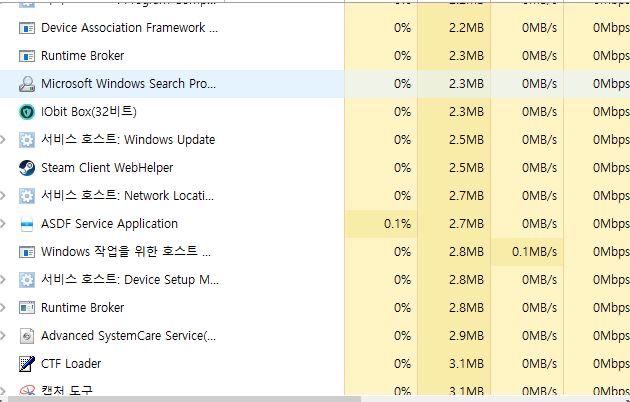Click the Steam Client WebHelper icon
The image size is (630, 402).
27,168
